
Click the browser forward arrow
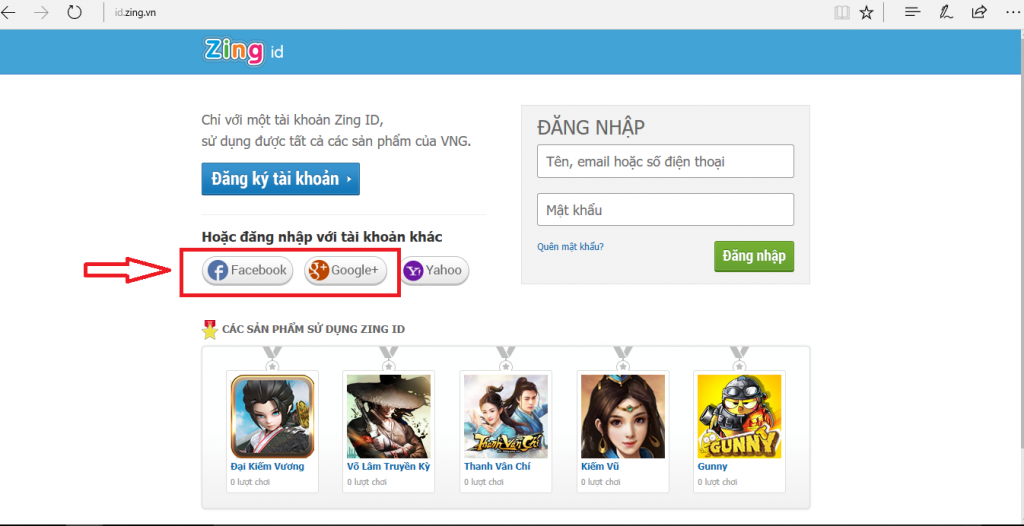point(42,12)
